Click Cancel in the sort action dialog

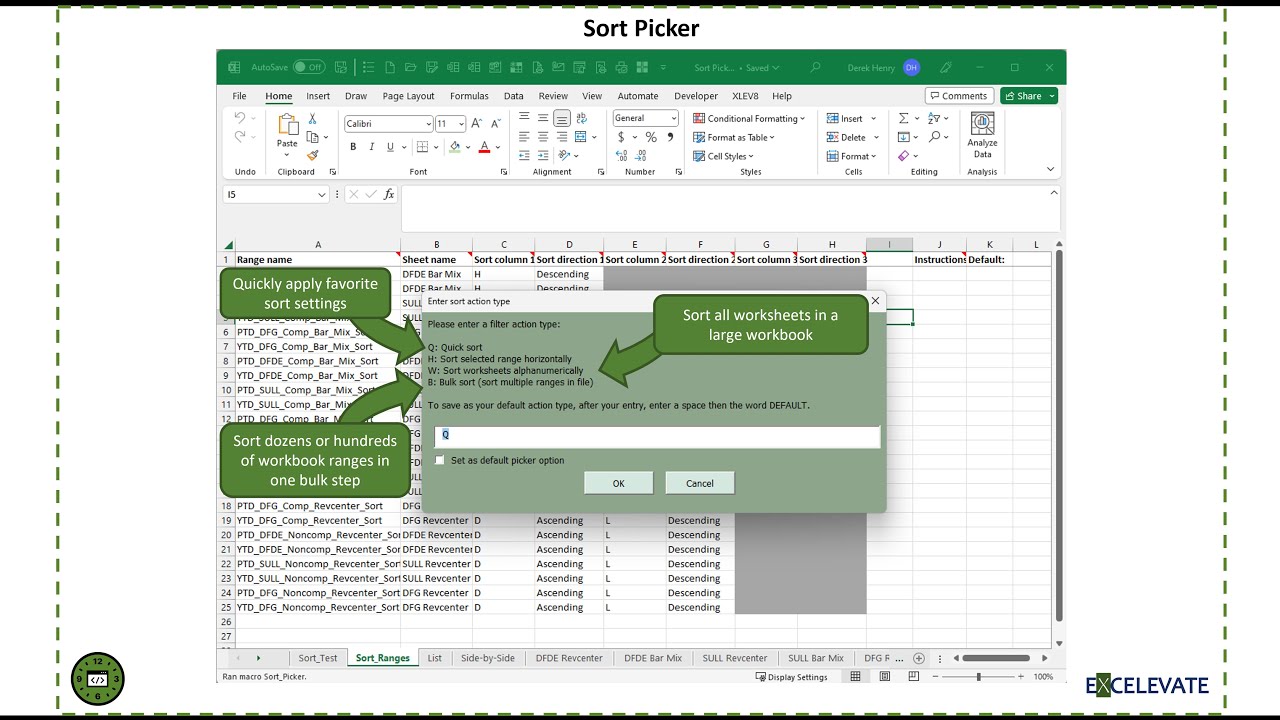(x=700, y=483)
